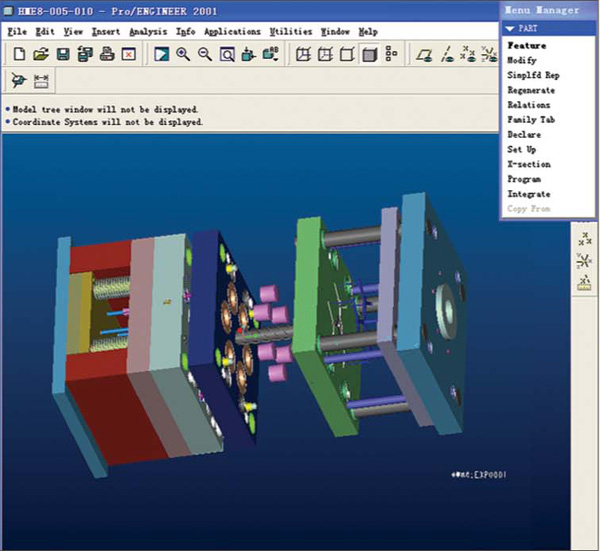Click the New file icon

[19, 54]
